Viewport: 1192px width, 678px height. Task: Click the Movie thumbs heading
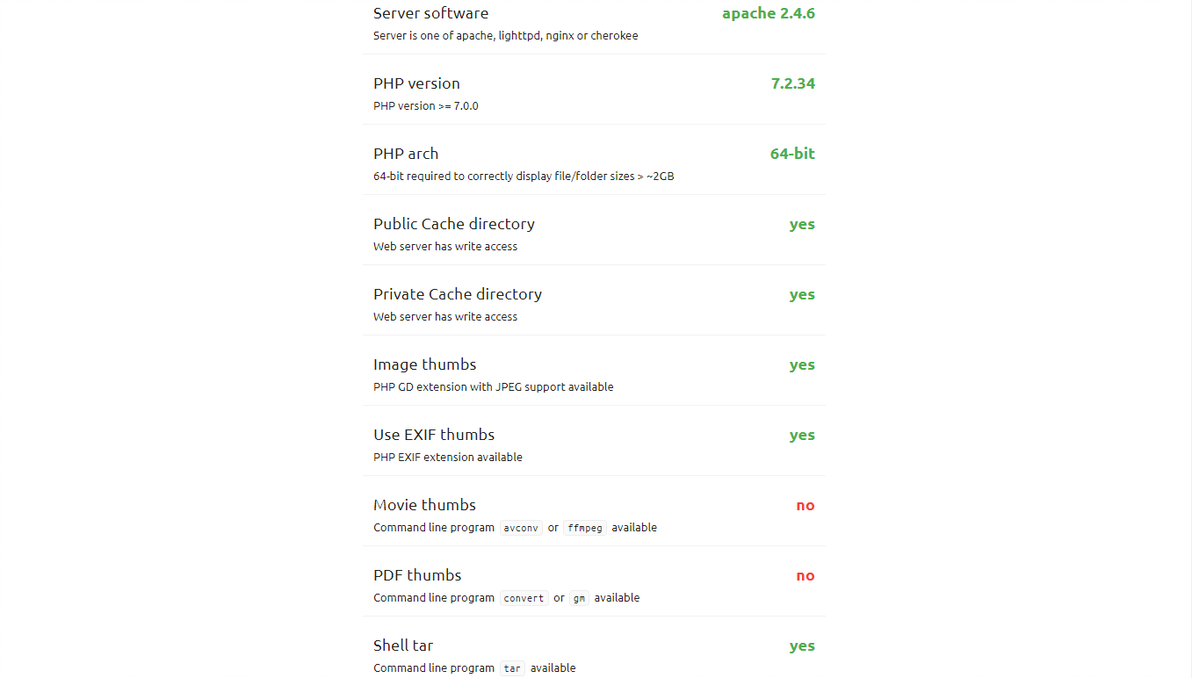(424, 505)
